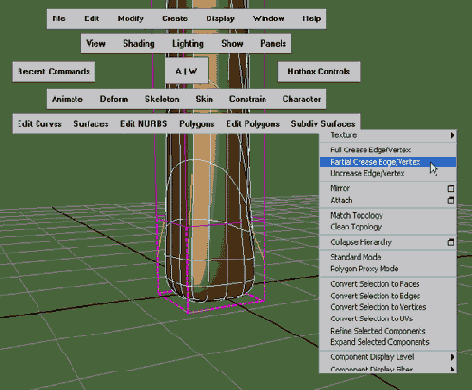Choose Refine Selected Components
The height and width of the screenshot is (390, 472).
point(388,331)
